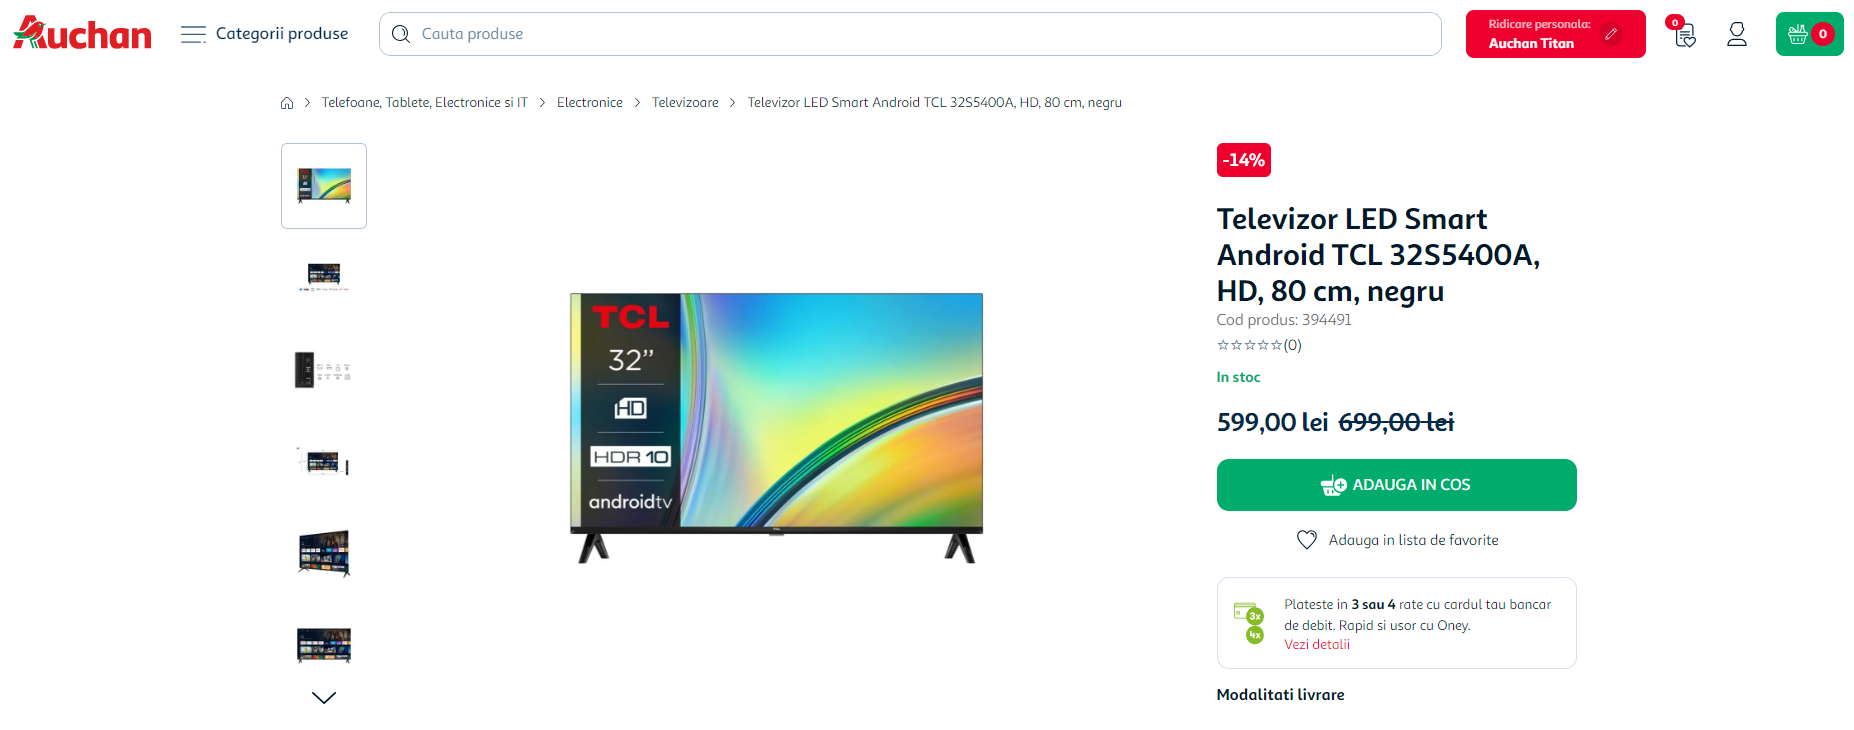1854x730 pixels.
Task: Open the green shopping cart basket
Action: tap(1809, 34)
